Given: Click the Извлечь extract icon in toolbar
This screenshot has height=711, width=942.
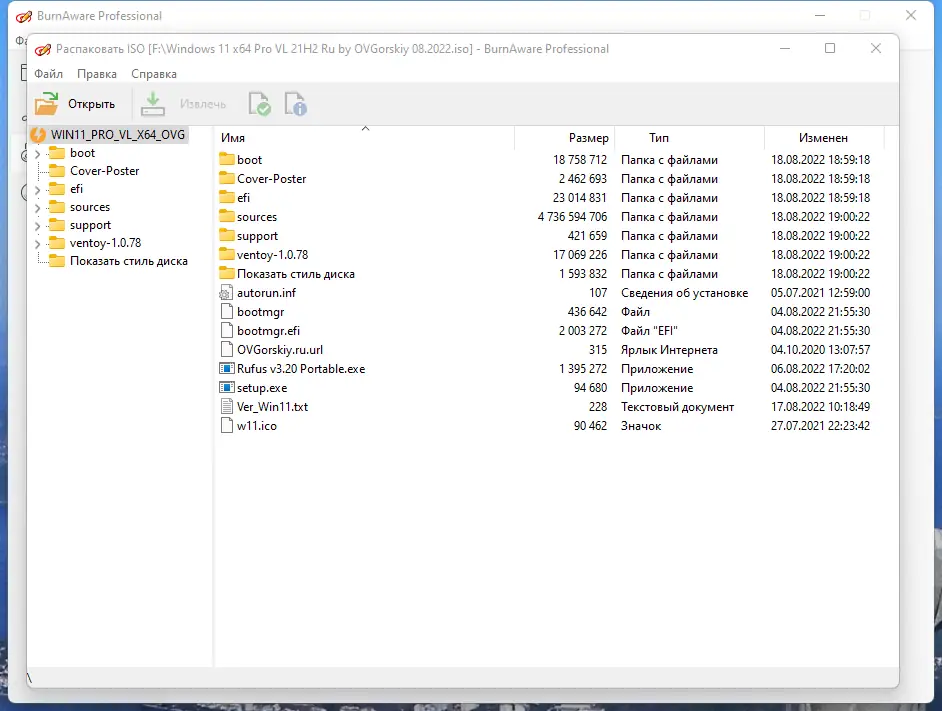Looking at the screenshot, I should (x=153, y=103).
